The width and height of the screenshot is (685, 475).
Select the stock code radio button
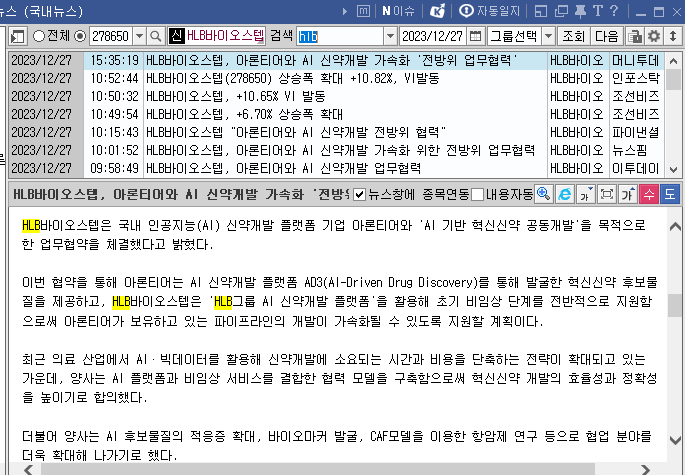80,36
